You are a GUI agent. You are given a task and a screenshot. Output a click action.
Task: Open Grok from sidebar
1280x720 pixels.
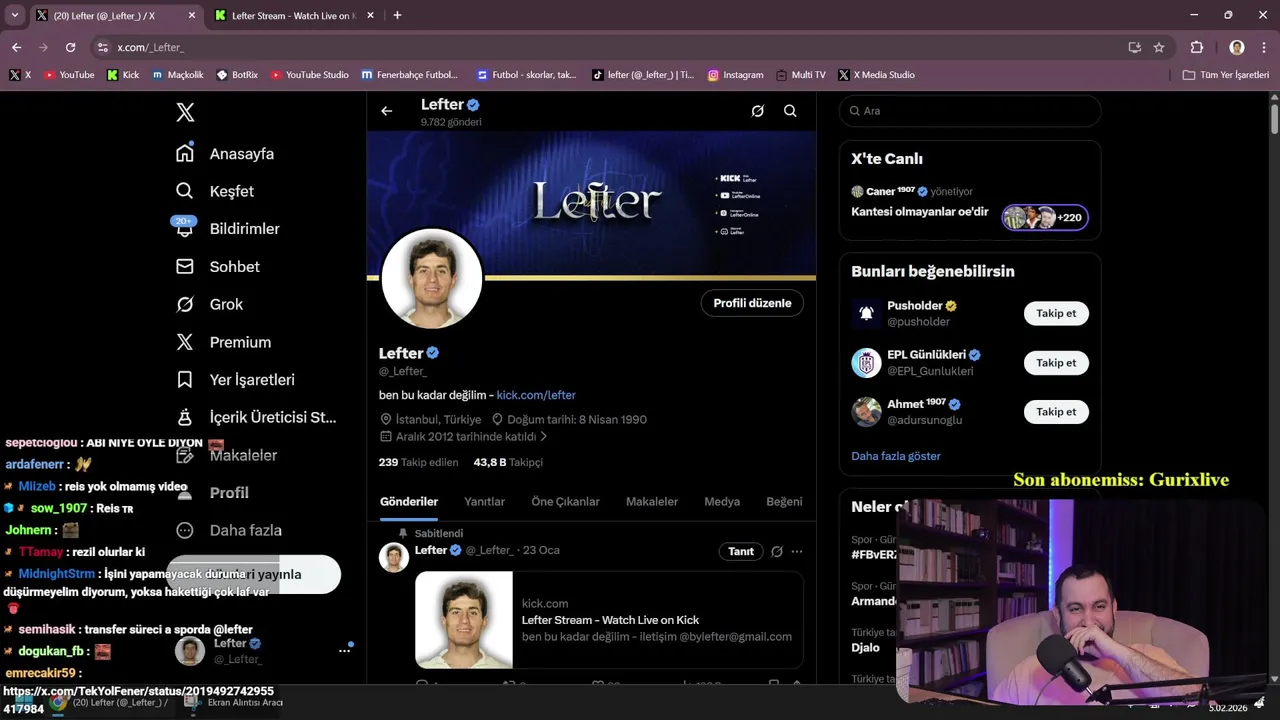[x=210, y=304]
